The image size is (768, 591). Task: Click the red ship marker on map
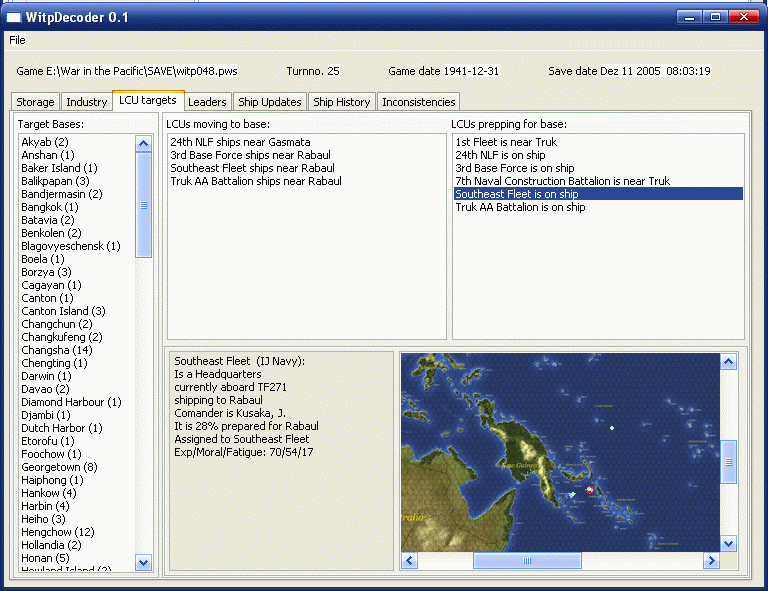tap(590, 489)
